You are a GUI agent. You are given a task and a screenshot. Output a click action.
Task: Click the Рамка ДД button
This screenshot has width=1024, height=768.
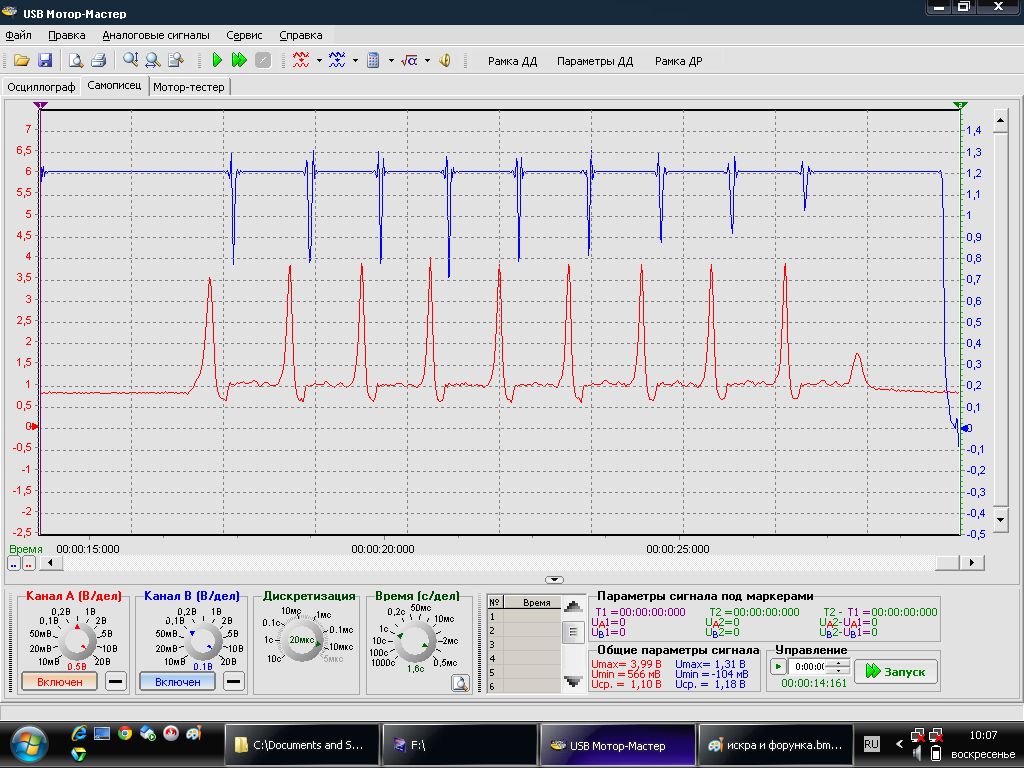coord(513,61)
